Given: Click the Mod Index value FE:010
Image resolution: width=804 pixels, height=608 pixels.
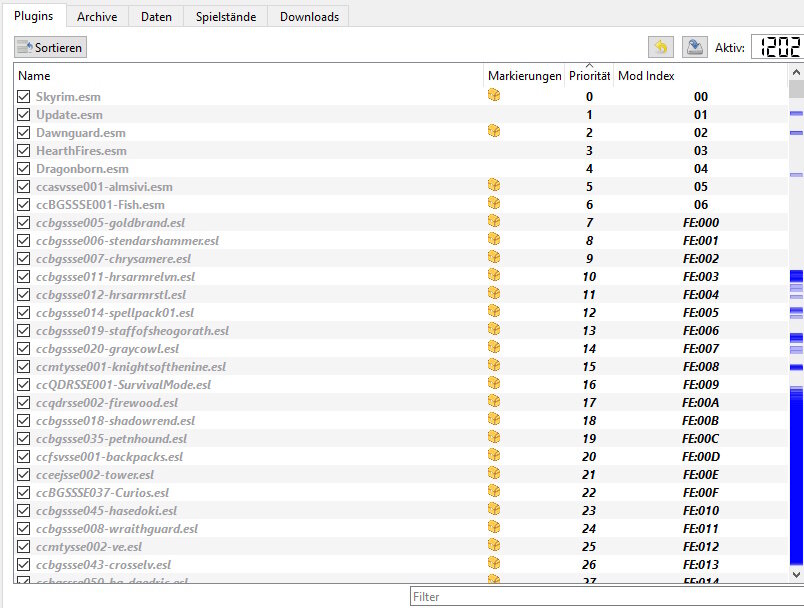Looking at the screenshot, I should (x=700, y=511).
